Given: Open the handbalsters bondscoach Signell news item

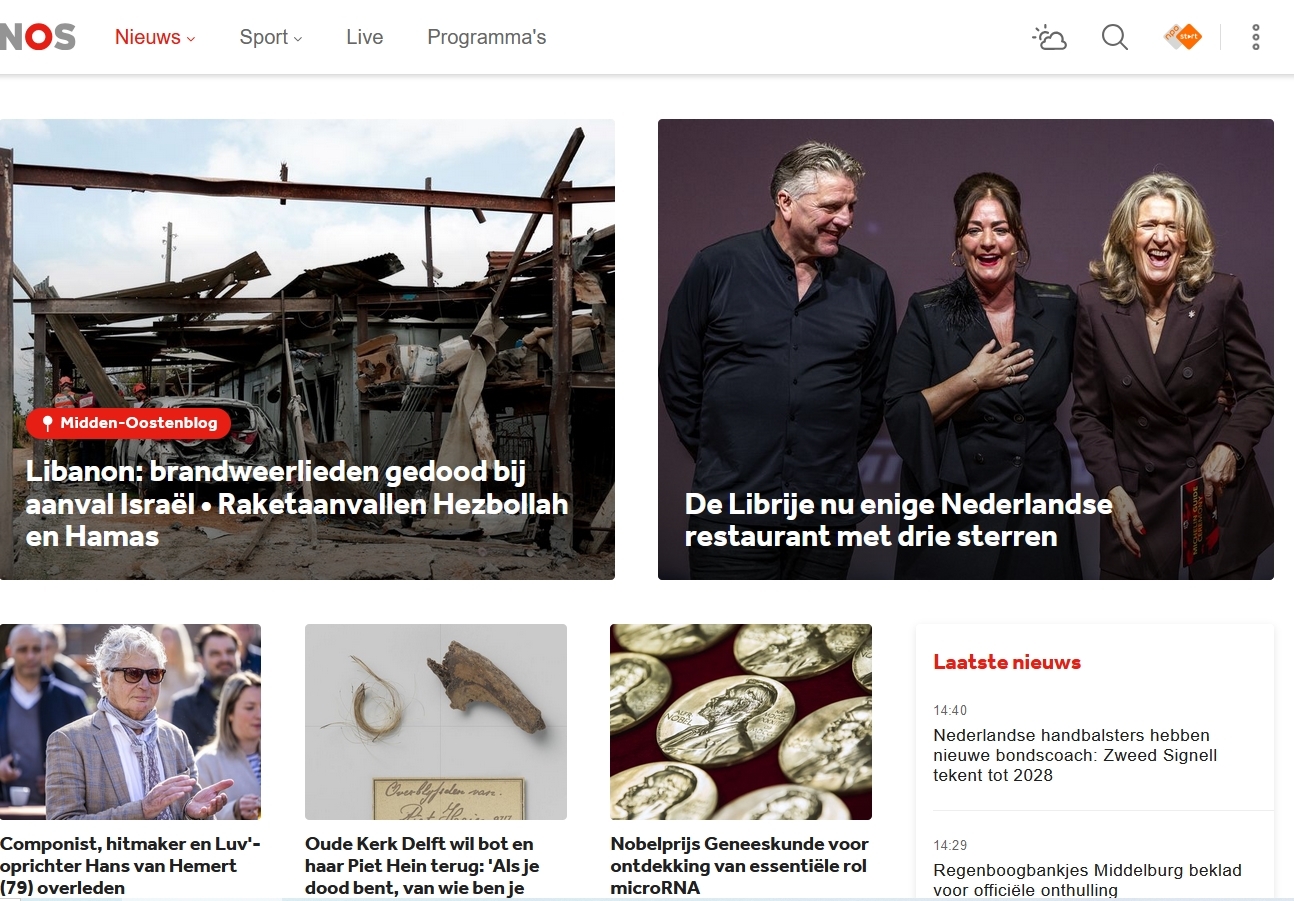Looking at the screenshot, I should [1076, 755].
